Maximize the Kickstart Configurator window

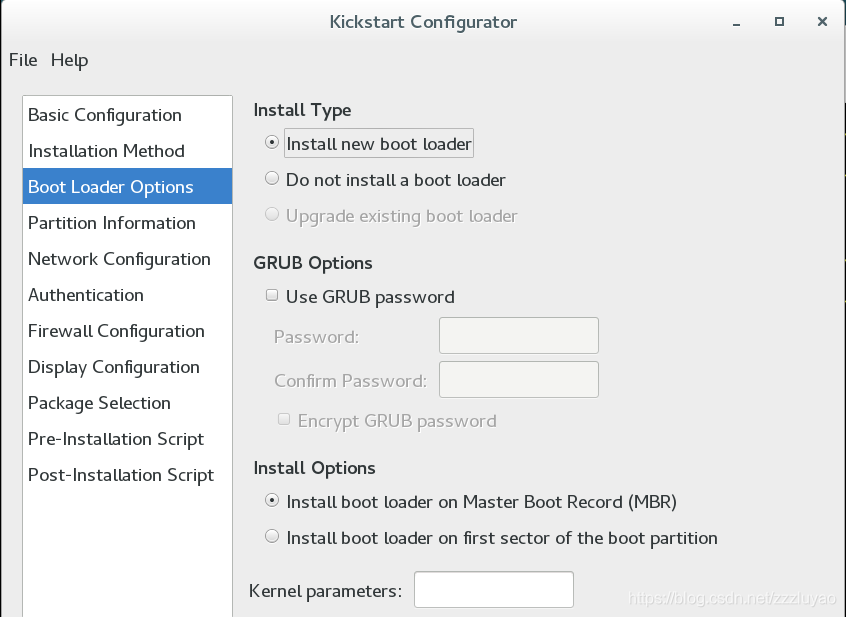(x=779, y=22)
